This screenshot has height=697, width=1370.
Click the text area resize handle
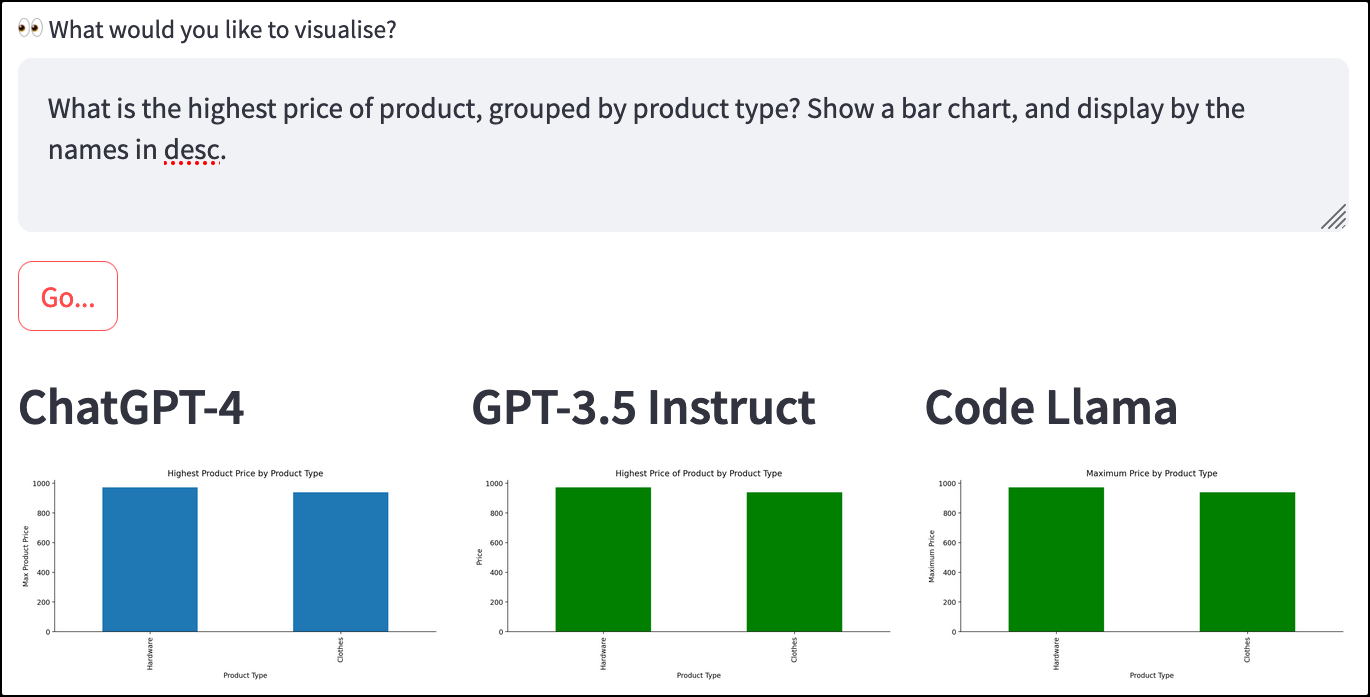coord(1333,217)
